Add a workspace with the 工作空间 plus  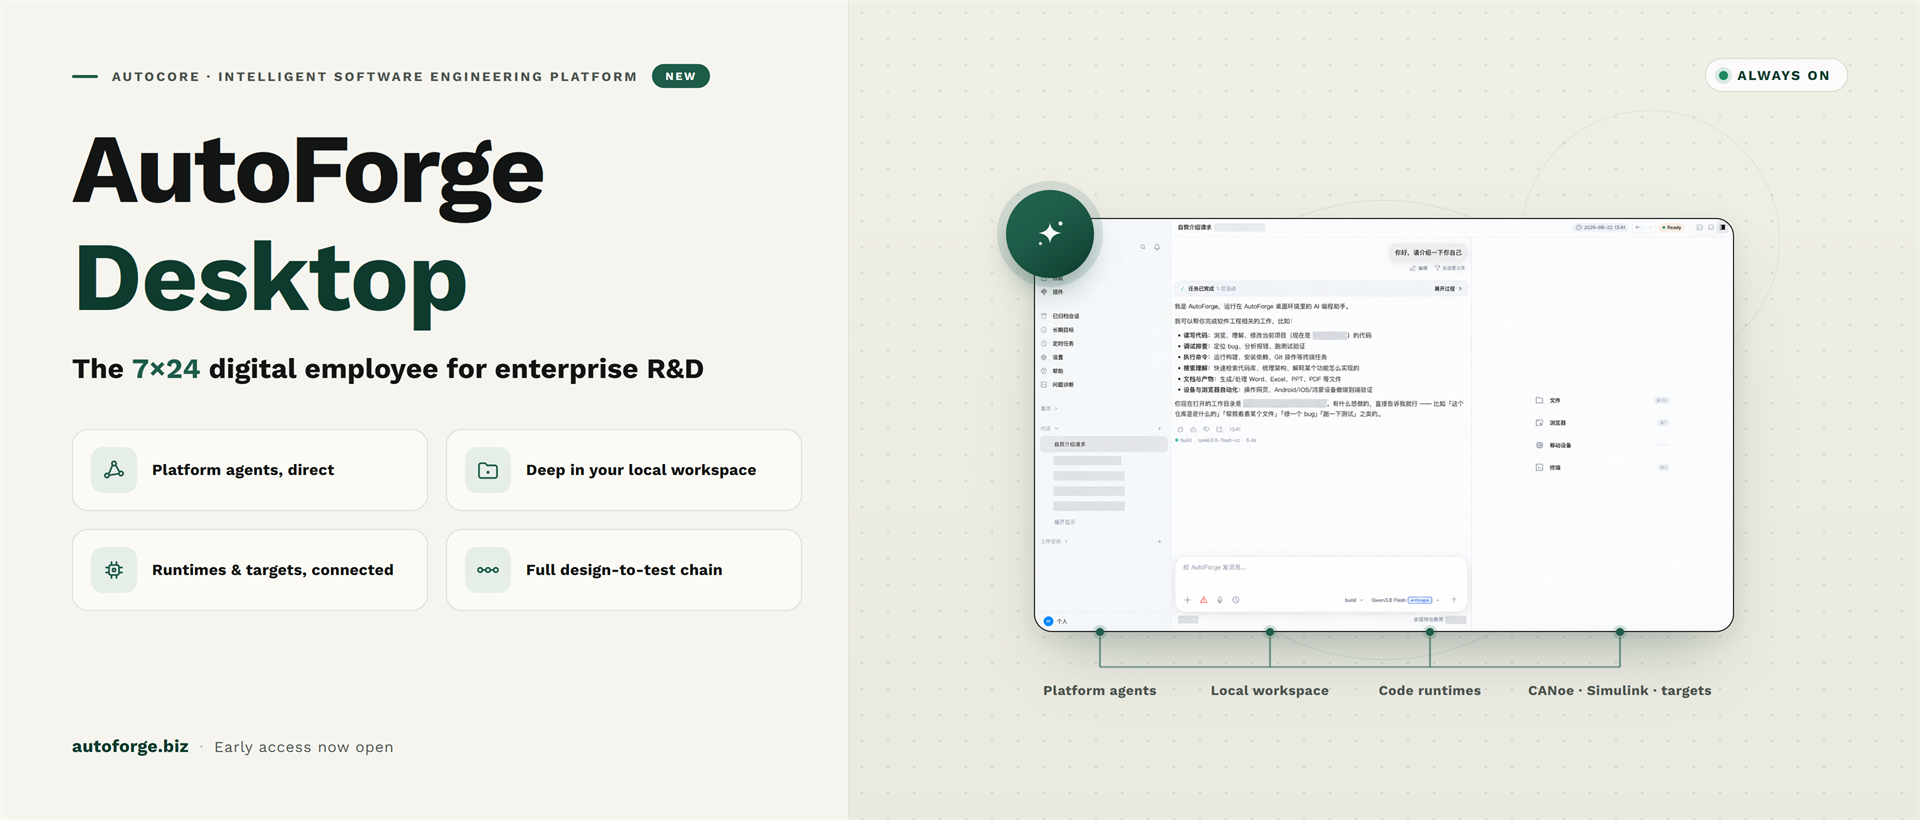[1159, 541]
